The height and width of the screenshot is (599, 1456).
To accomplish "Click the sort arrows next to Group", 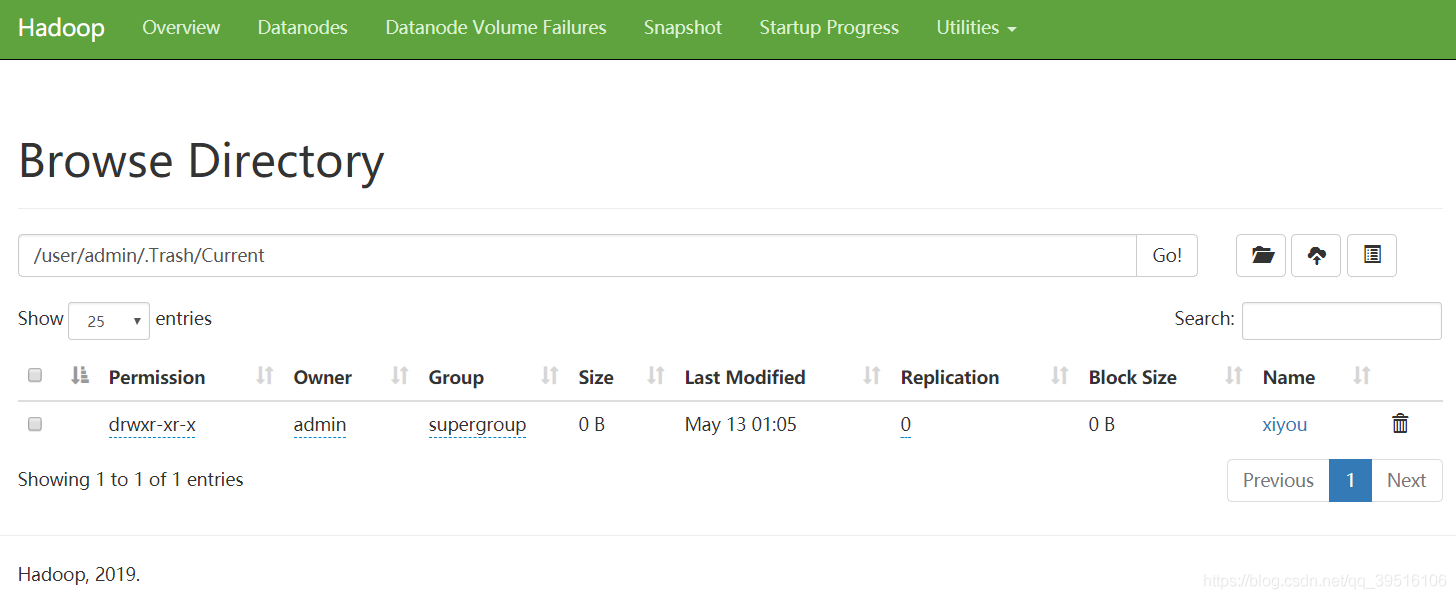I will pos(549,376).
